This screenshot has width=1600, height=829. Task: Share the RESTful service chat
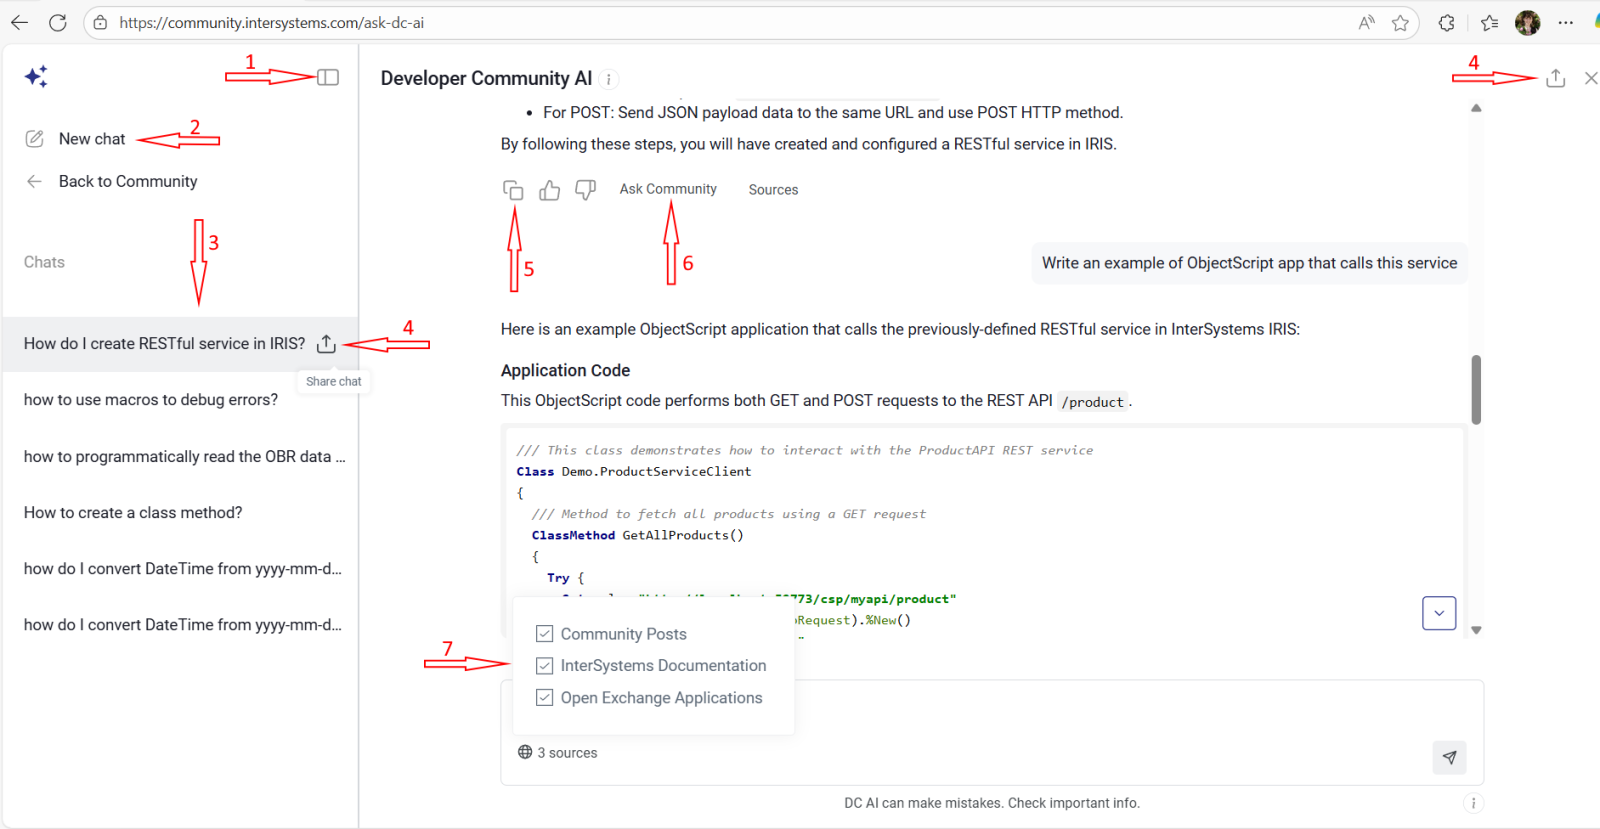(x=326, y=344)
